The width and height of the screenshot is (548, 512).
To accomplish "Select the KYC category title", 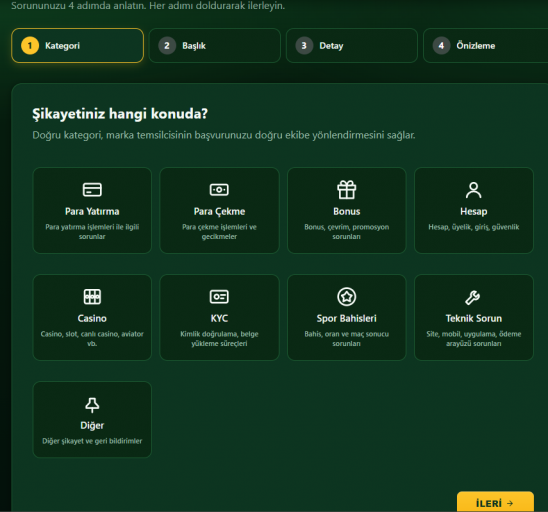I will (219, 318).
